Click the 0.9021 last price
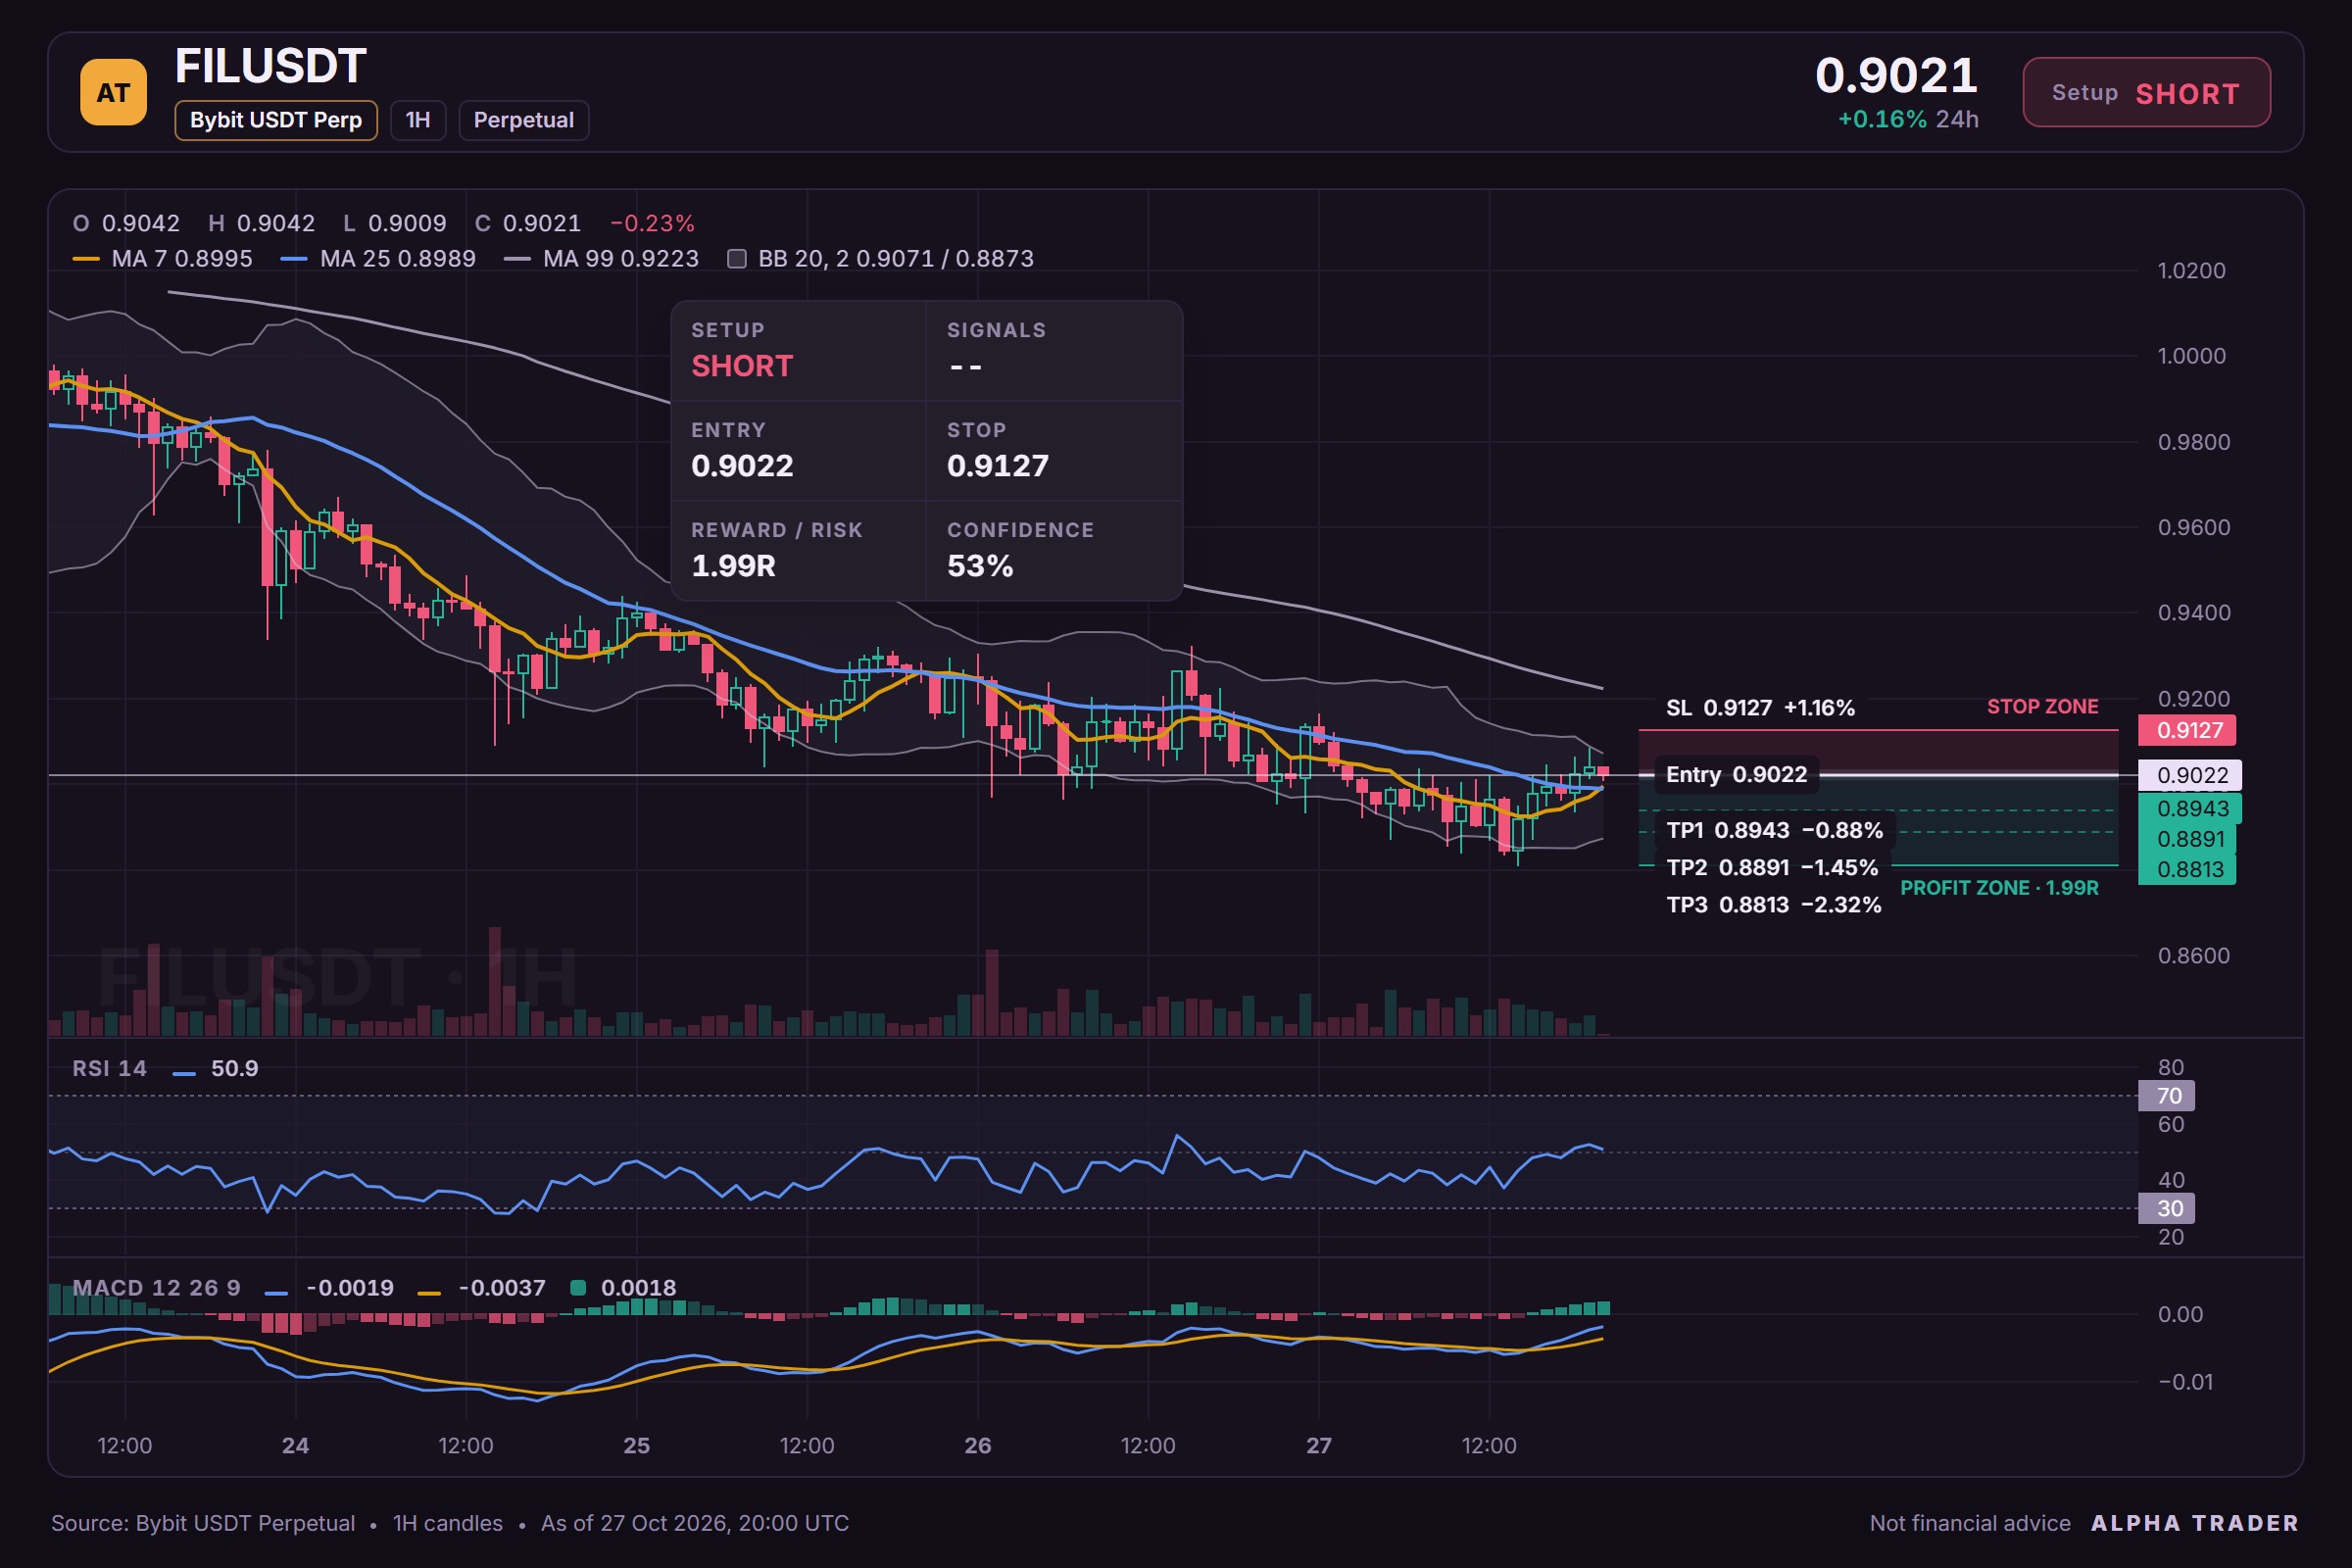 [1896, 75]
